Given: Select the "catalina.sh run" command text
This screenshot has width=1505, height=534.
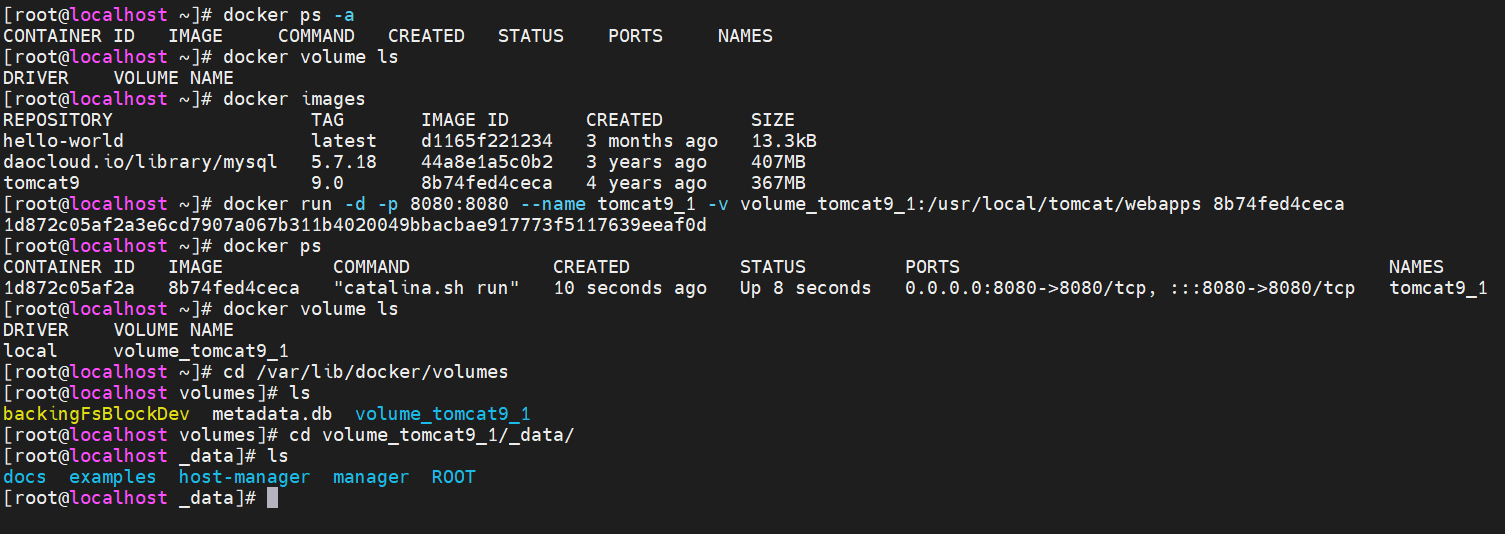Looking at the screenshot, I should (x=426, y=288).
